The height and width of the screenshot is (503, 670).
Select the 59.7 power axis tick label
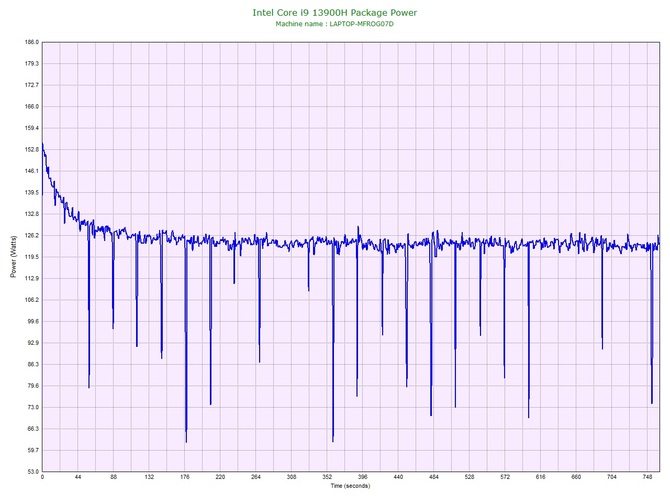[33, 450]
